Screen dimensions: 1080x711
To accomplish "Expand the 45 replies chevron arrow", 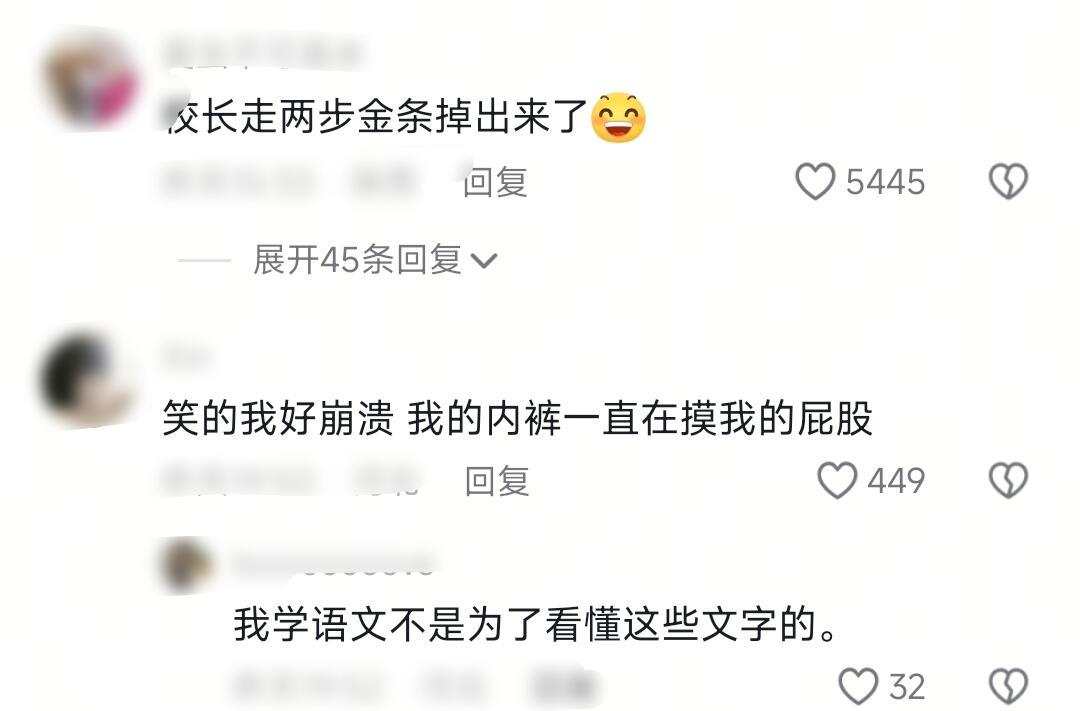I will click(484, 261).
